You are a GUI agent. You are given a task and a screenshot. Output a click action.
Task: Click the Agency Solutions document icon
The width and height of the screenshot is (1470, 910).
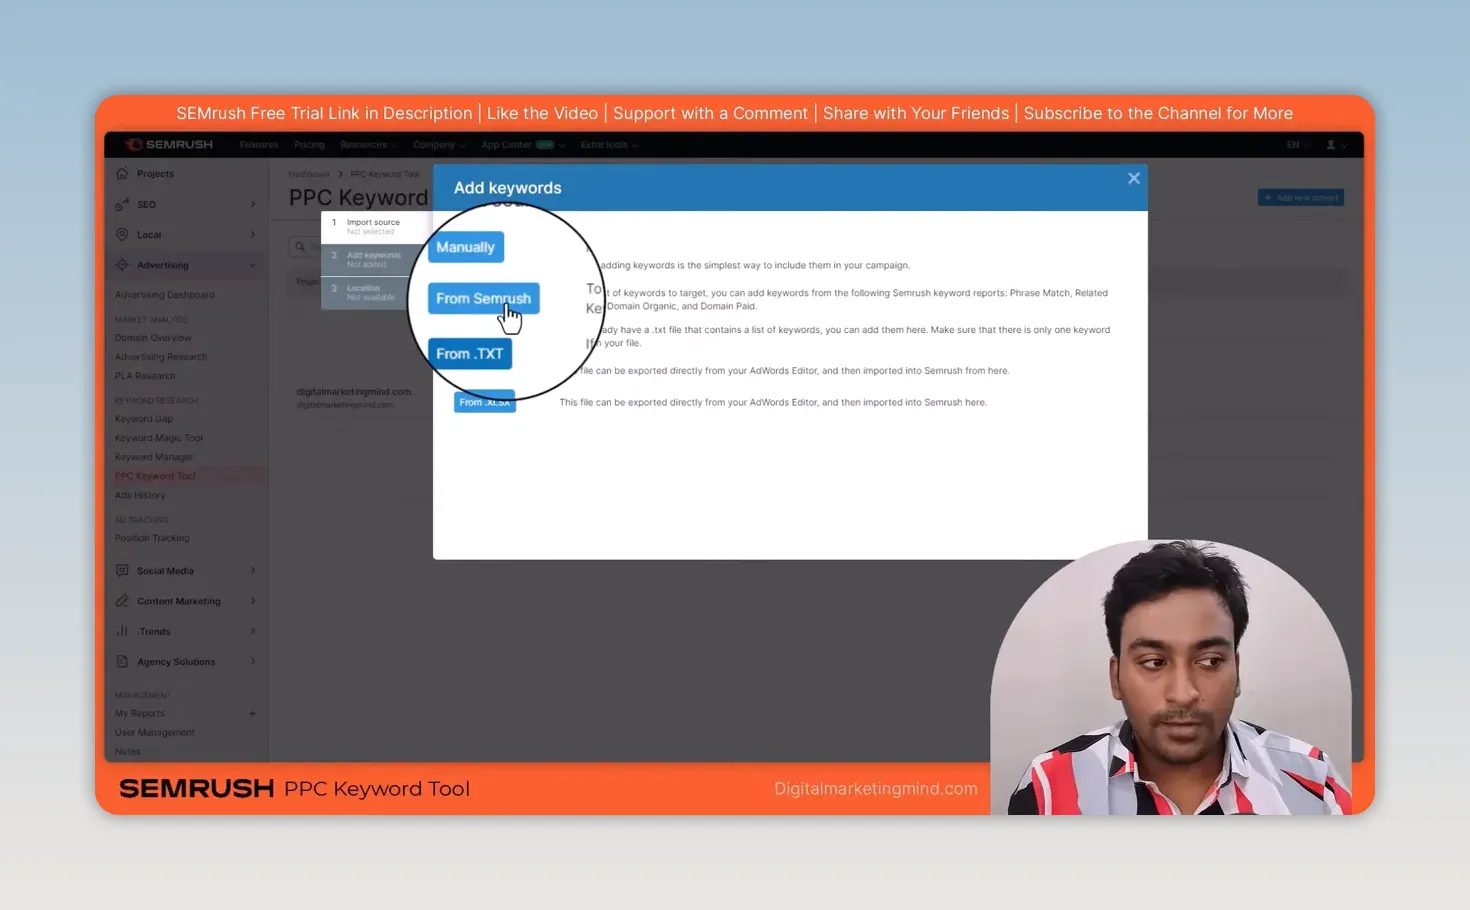click(122, 661)
